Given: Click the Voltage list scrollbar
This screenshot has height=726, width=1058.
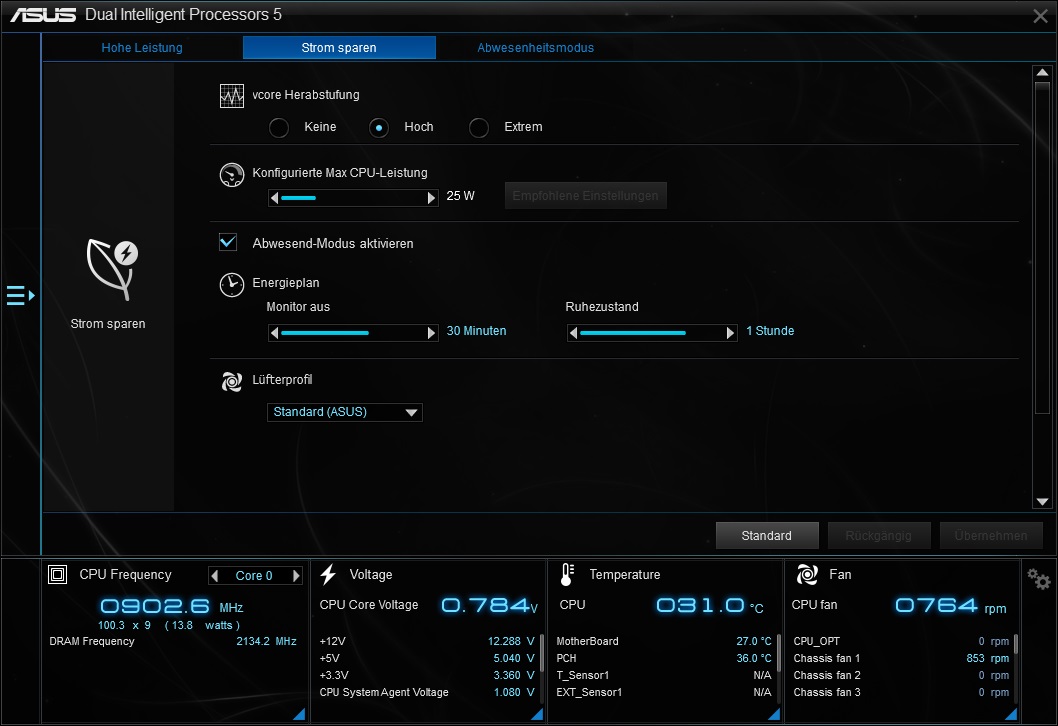Looking at the screenshot, I should pyautogui.click(x=541, y=668).
